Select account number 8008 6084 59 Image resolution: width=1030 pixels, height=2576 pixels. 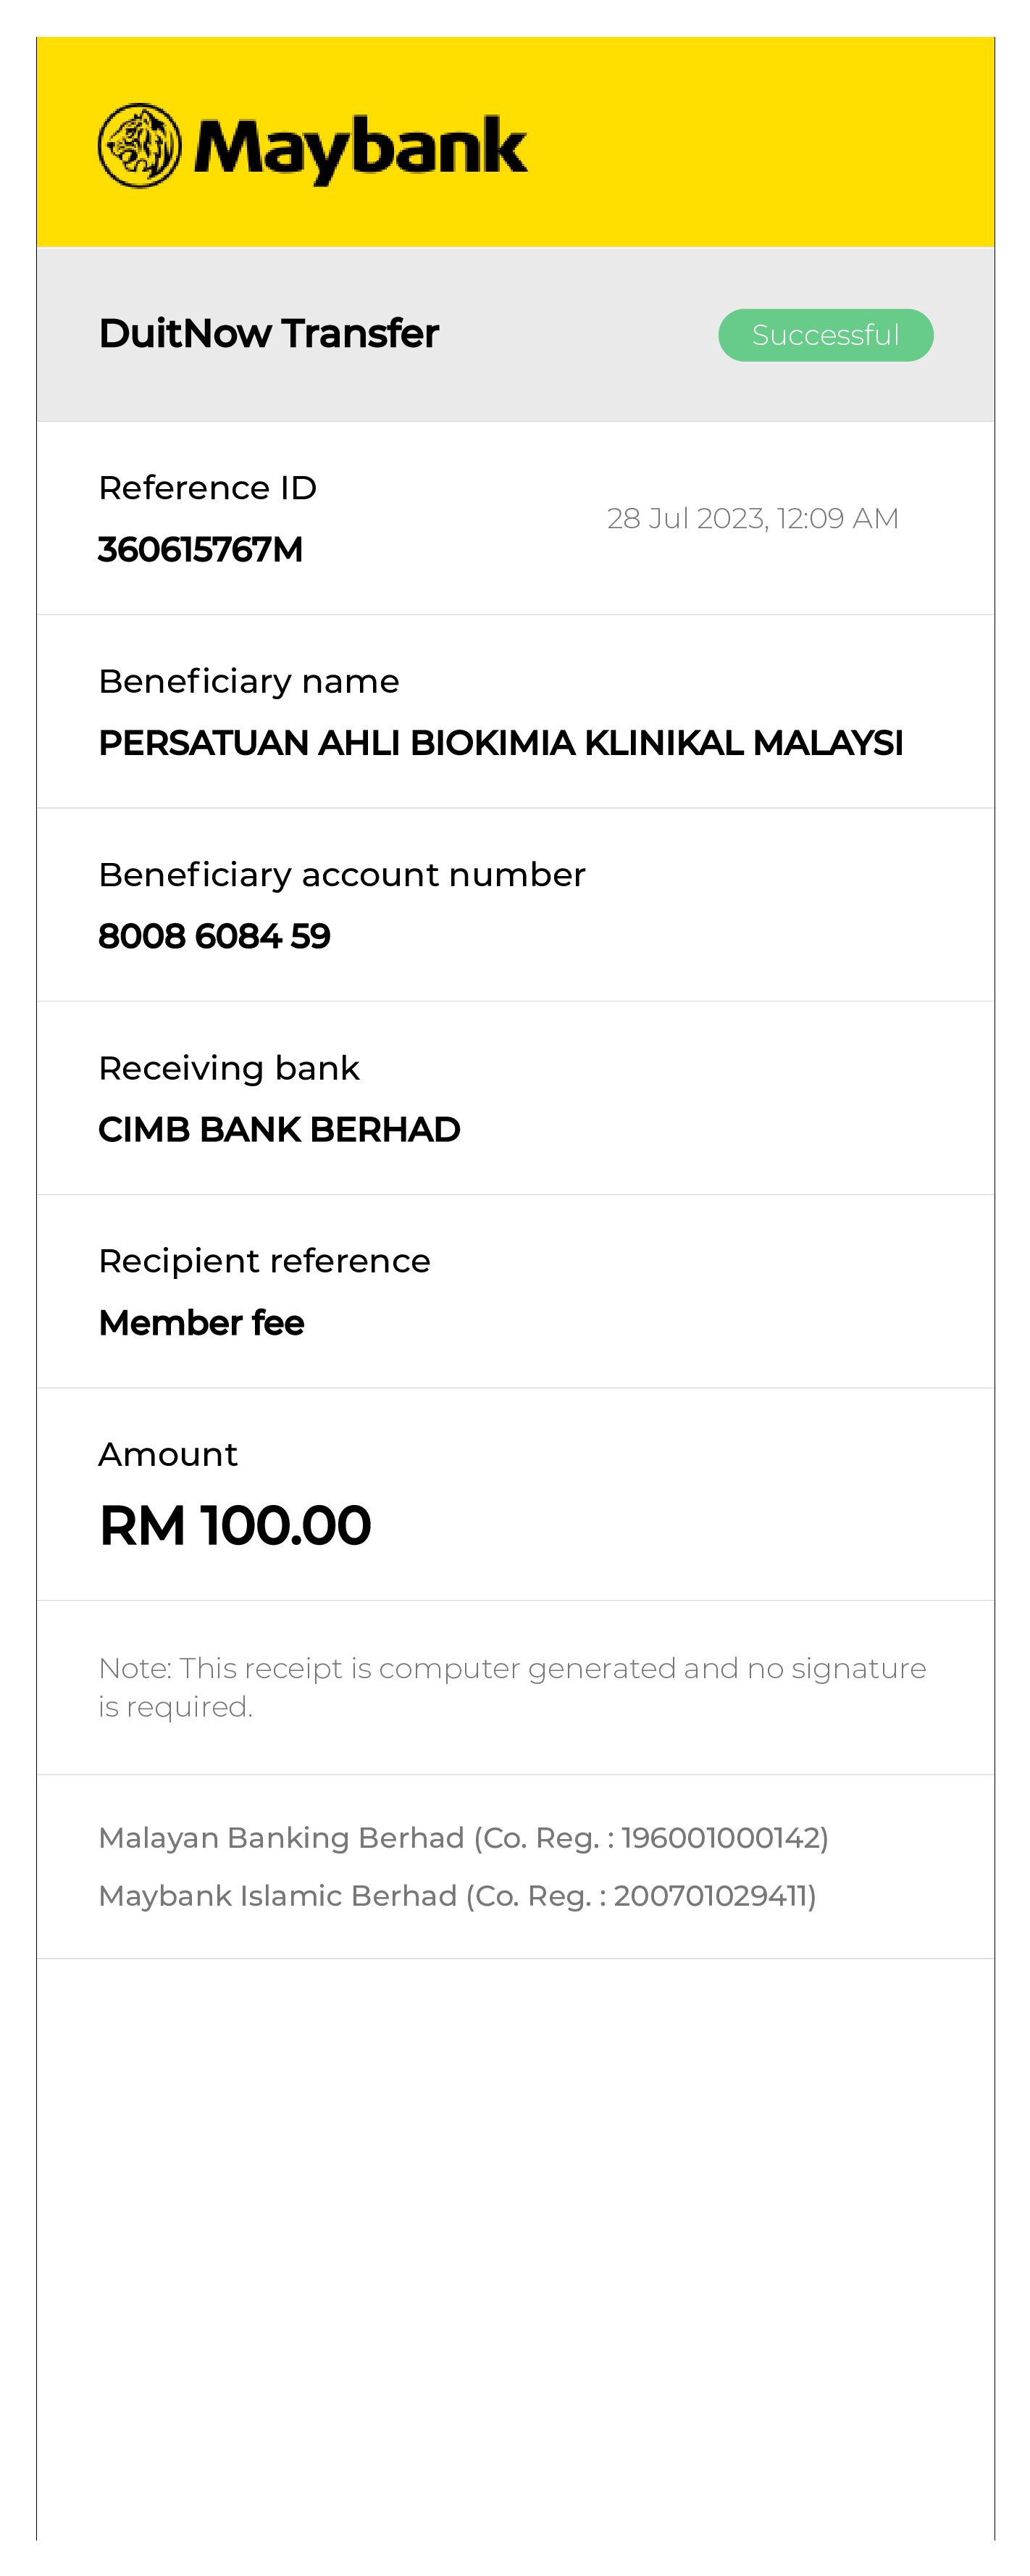coord(214,936)
